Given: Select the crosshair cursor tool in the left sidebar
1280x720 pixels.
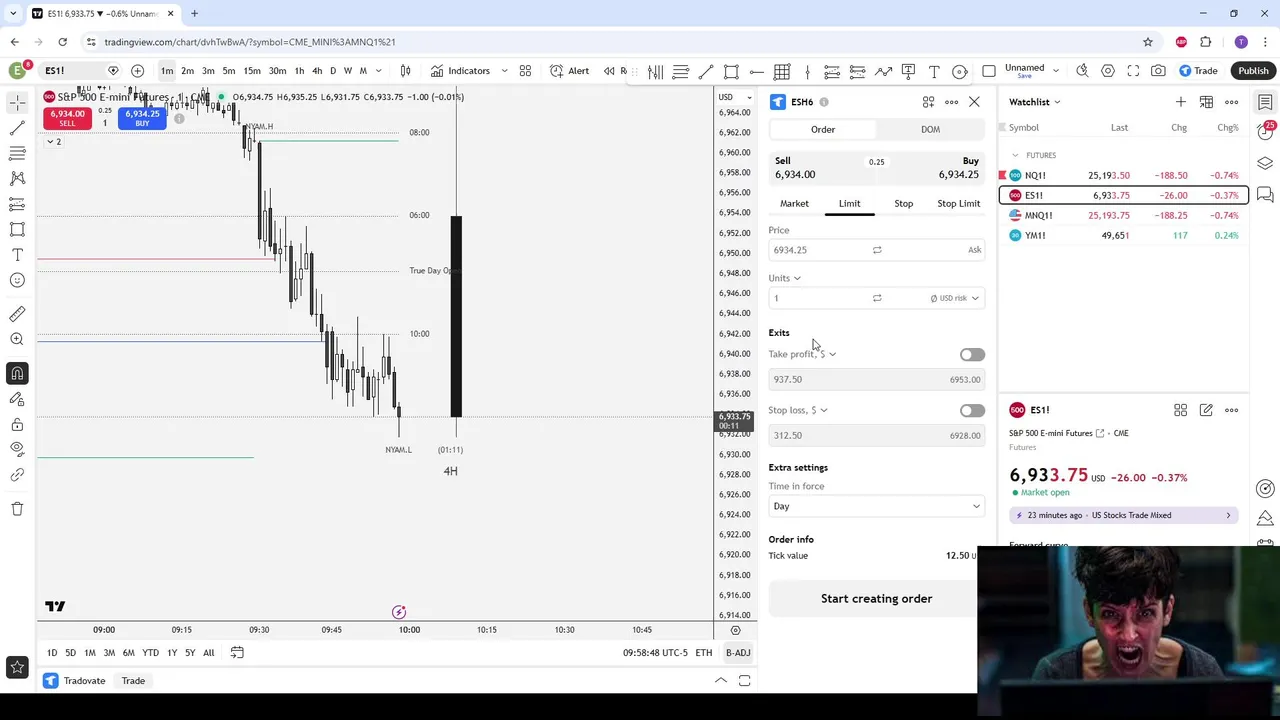Looking at the screenshot, I should point(17,103).
